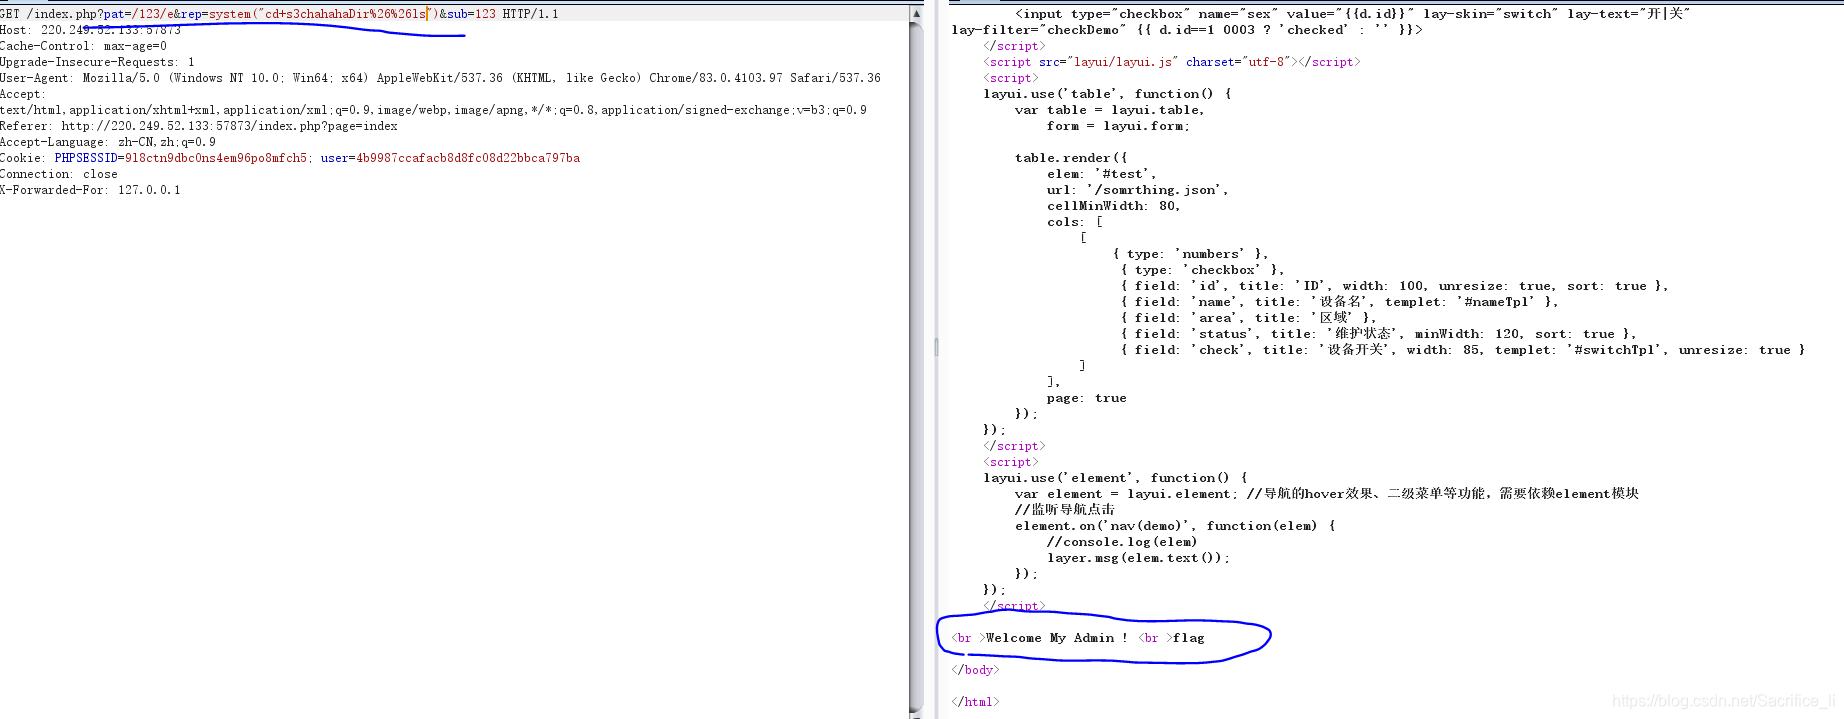Click the type: 'checkbox' column line
This screenshot has height=719, width=1844.
(1202, 270)
